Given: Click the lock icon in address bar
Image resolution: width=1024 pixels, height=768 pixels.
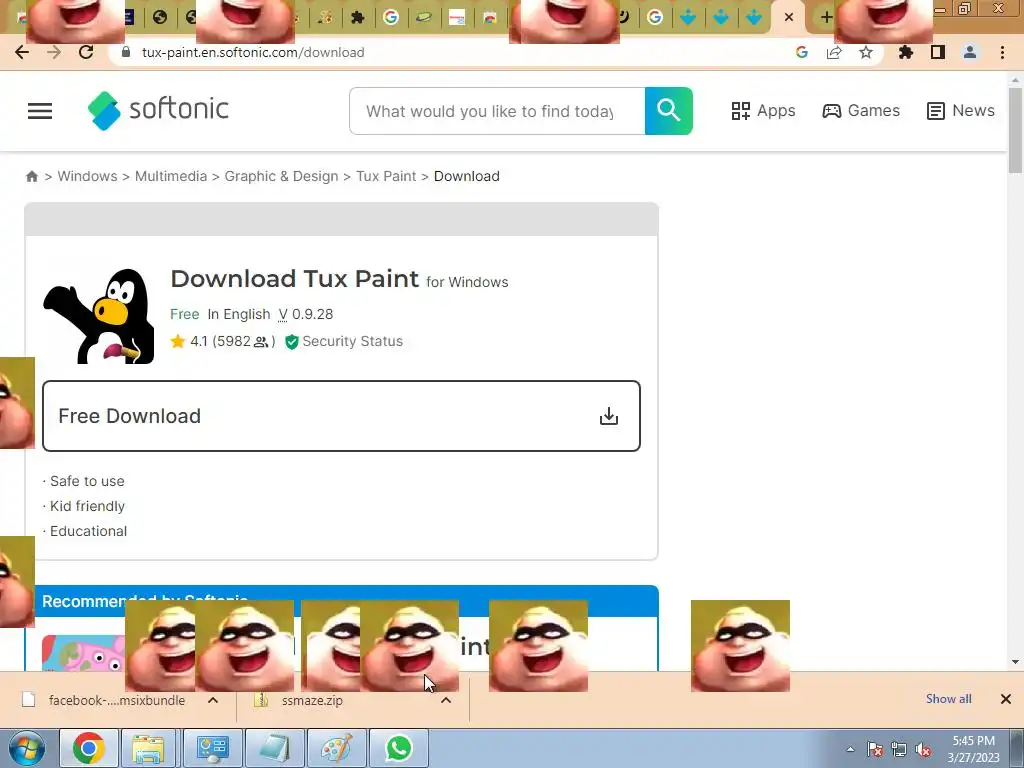Looking at the screenshot, I should (x=127, y=52).
